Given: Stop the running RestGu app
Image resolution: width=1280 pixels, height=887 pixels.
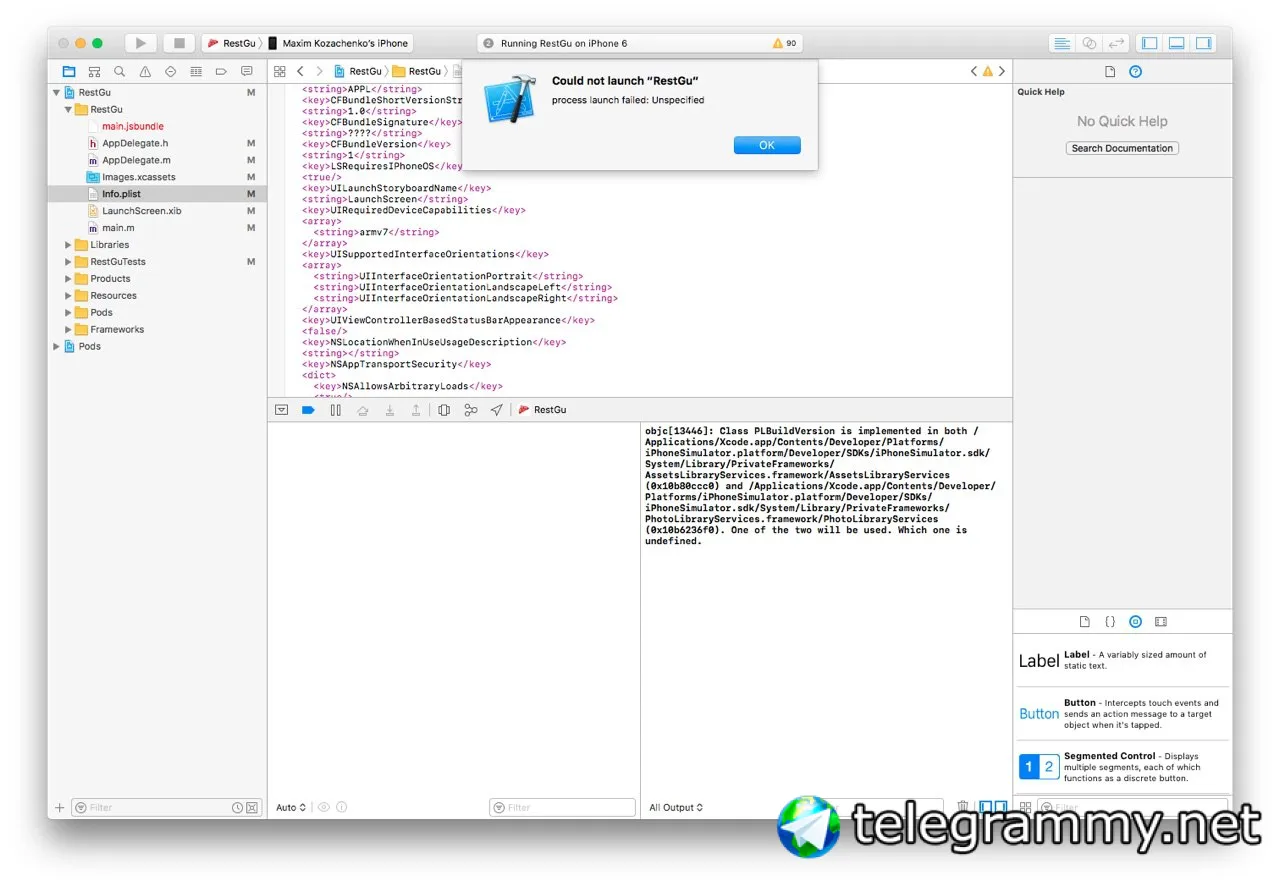Looking at the screenshot, I should (179, 43).
